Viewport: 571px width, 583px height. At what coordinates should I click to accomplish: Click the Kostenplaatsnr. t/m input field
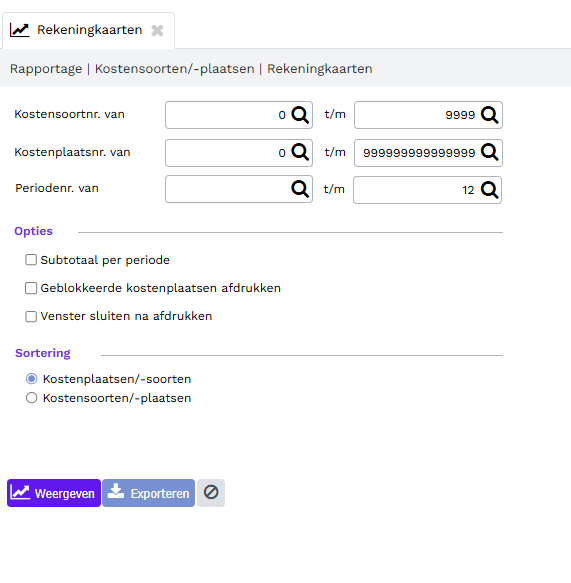coord(417,153)
